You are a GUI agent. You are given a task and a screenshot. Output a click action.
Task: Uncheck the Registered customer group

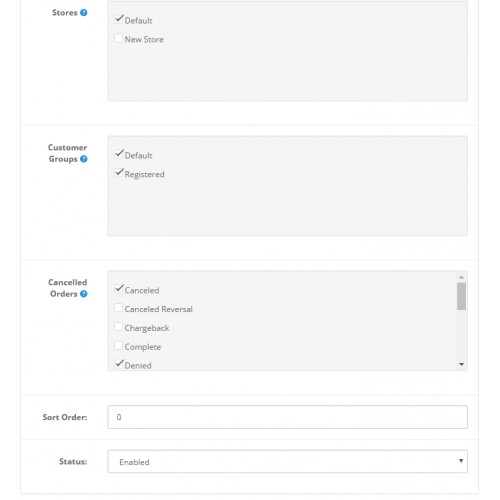coord(118,173)
